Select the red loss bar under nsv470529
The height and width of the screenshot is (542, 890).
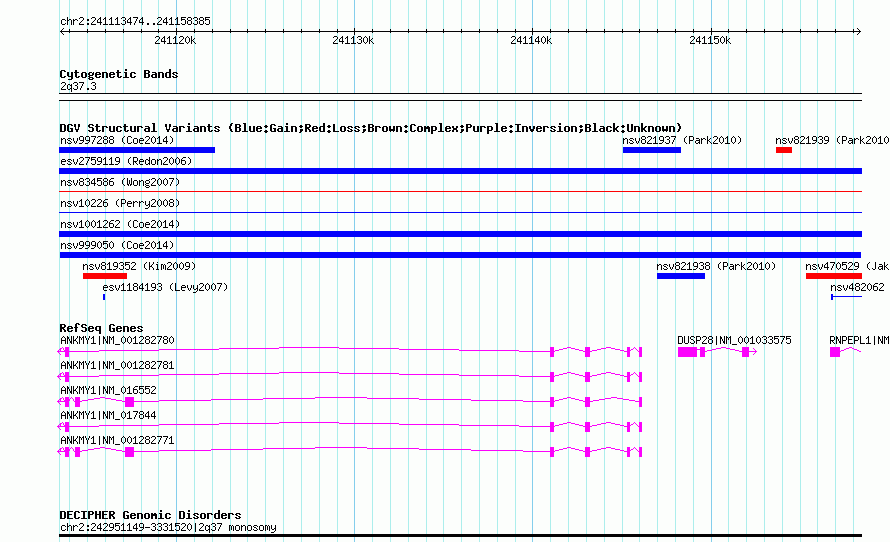(834, 276)
